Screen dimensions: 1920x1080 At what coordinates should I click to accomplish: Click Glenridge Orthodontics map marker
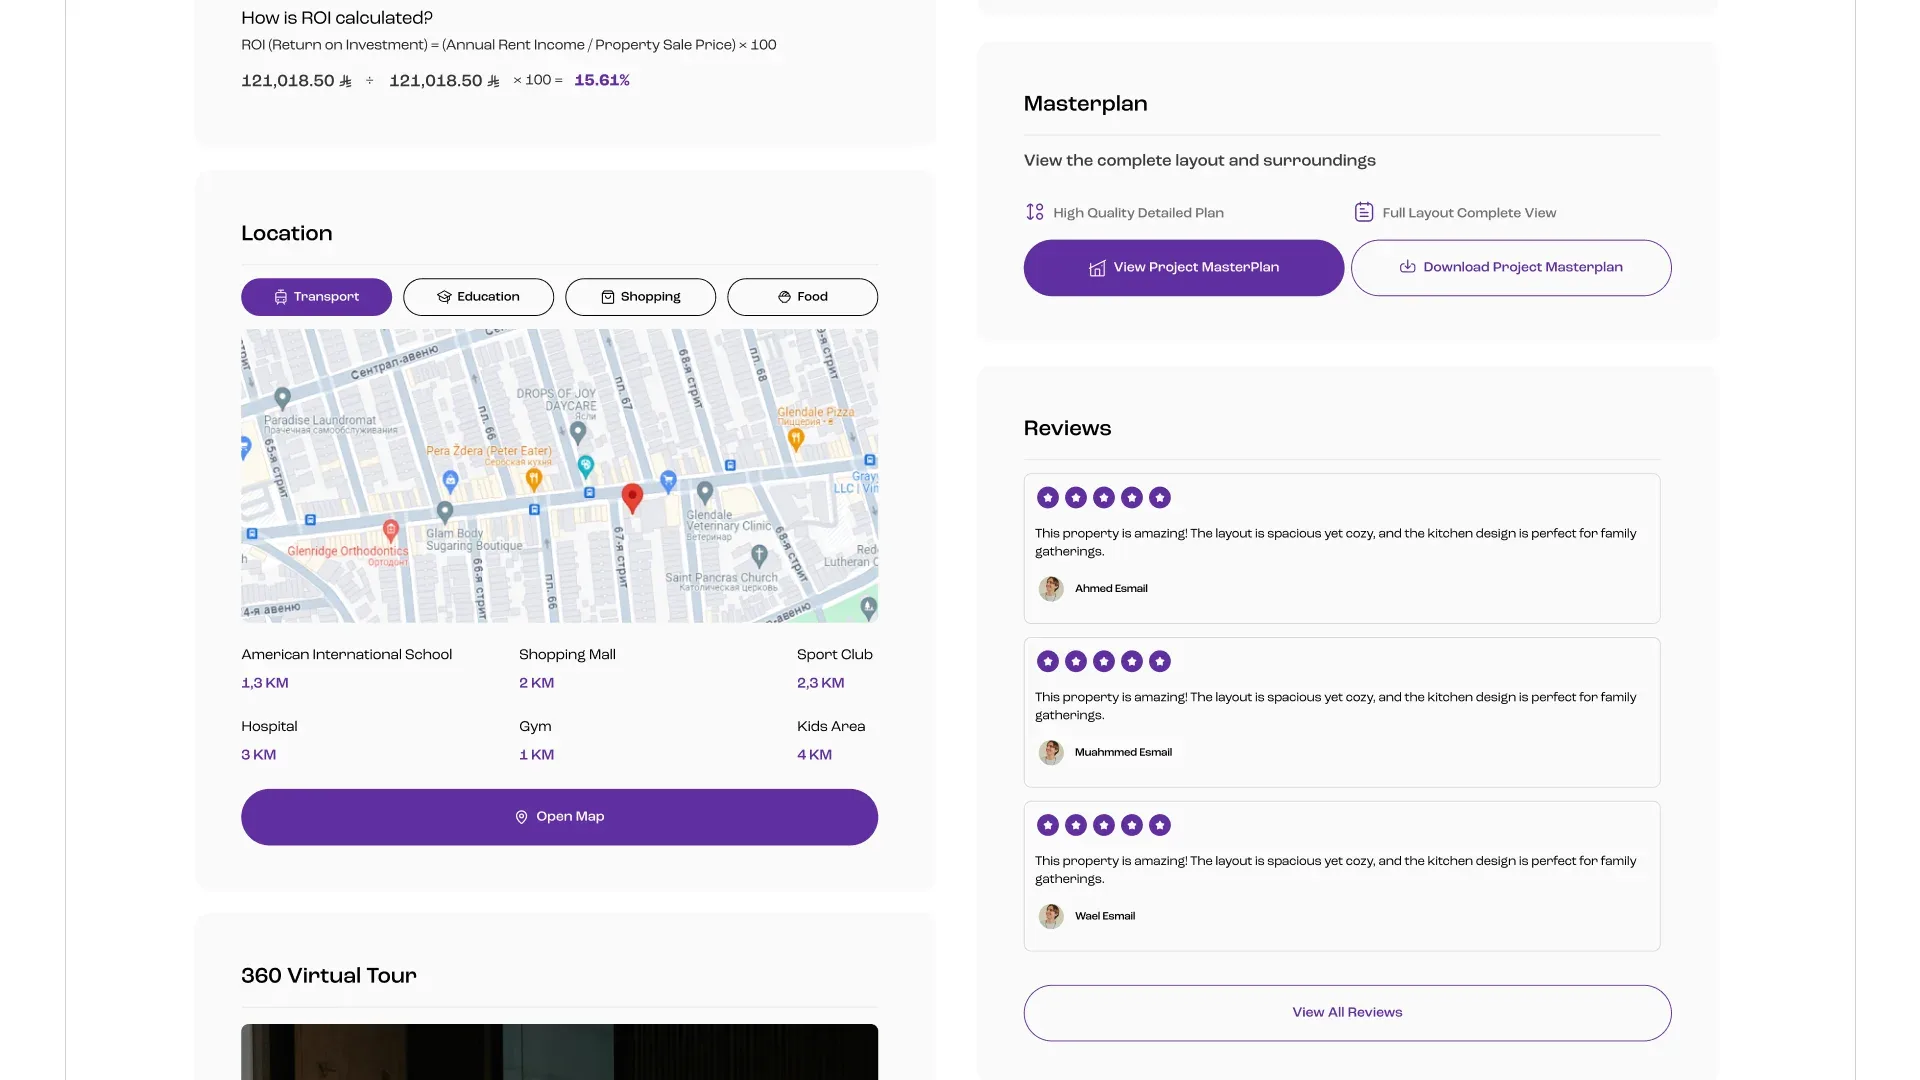pyautogui.click(x=391, y=530)
